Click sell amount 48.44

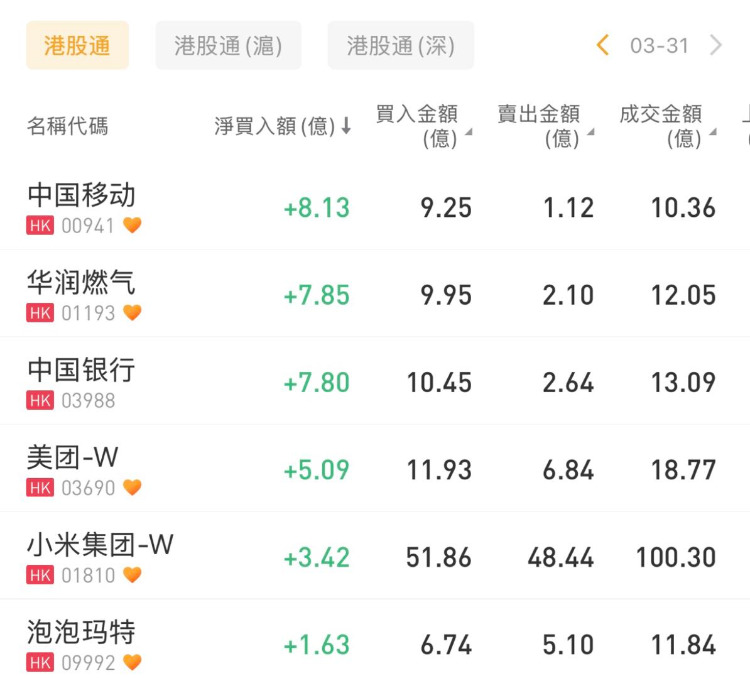pos(561,557)
